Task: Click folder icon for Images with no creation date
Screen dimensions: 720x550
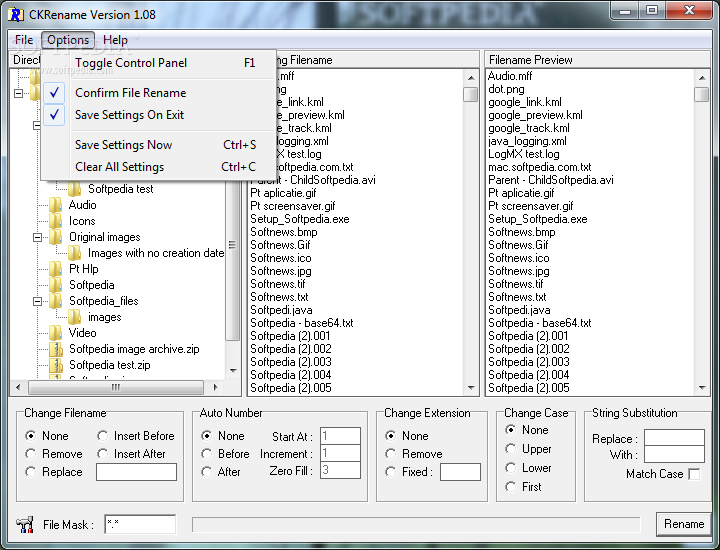Action: coord(74,253)
